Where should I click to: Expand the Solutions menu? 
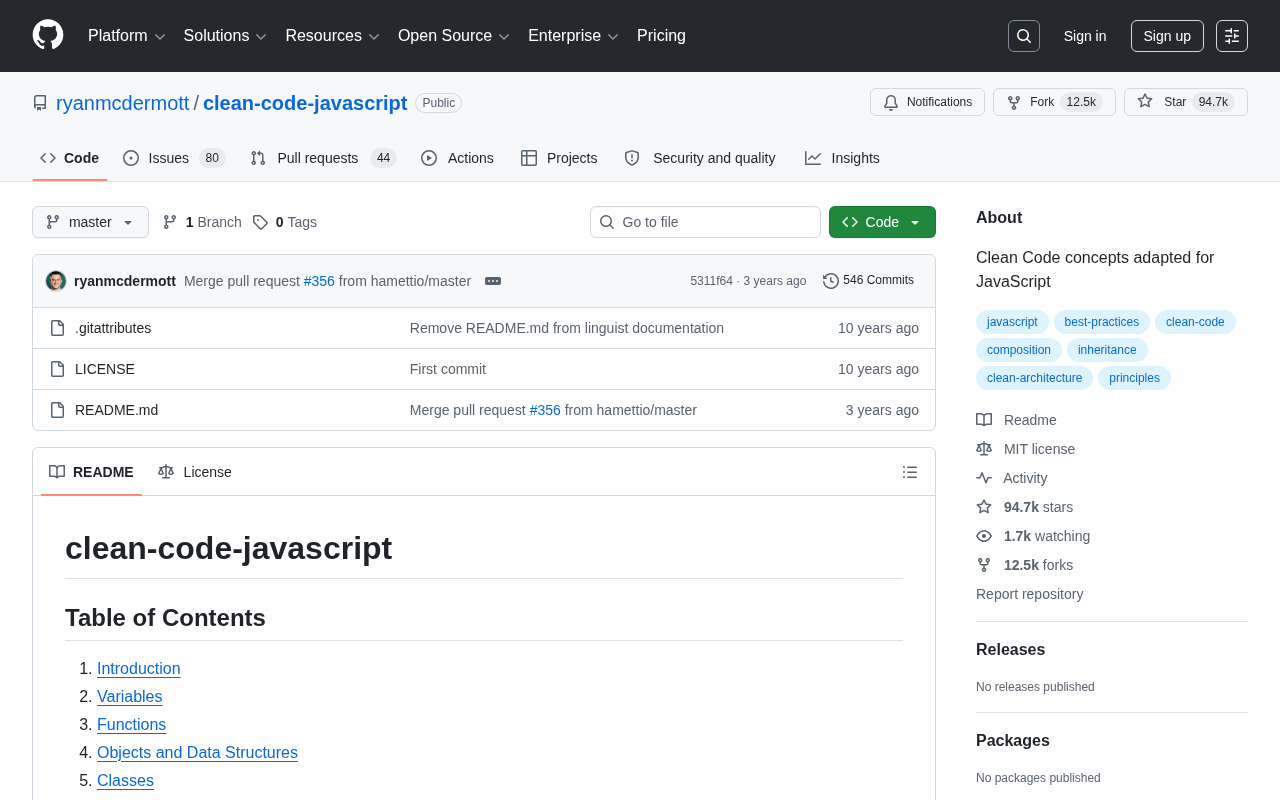[x=225, y=36]
